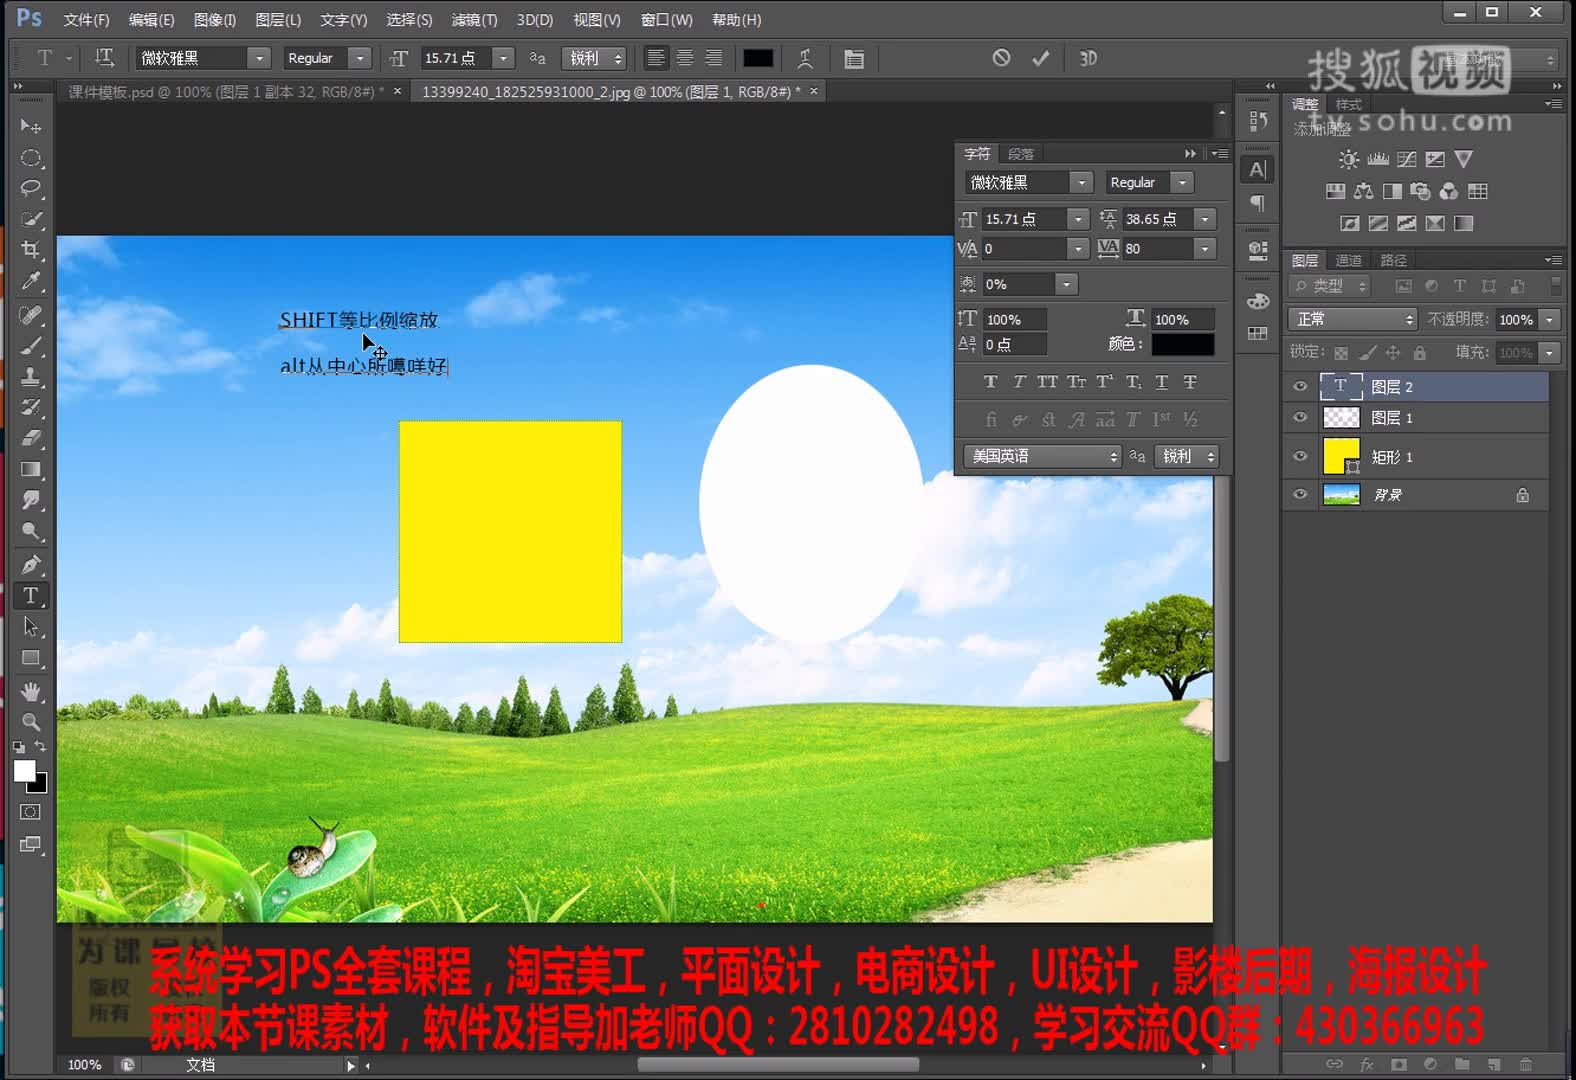This screenshot has width=1576, height=1080.
Task: Select the Crop tool
Action: coord(31,249)
